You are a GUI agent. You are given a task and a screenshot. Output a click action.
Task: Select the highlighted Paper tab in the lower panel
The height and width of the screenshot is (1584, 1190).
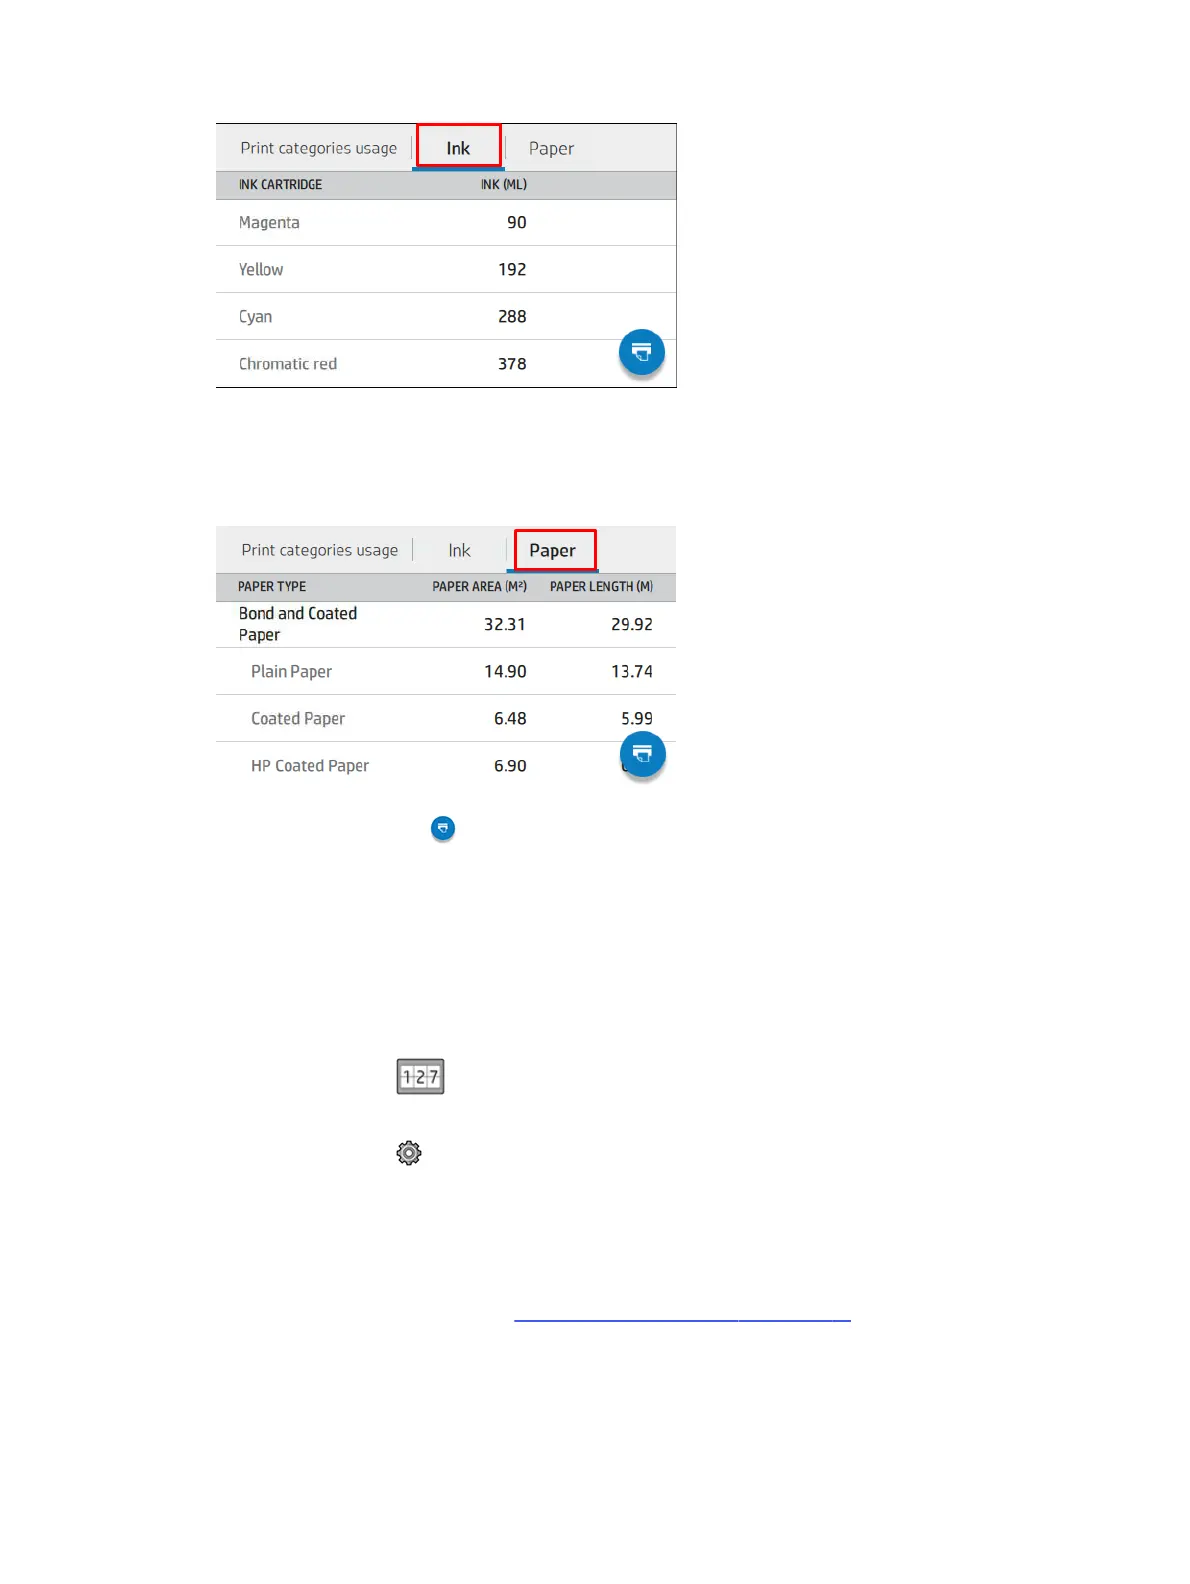point(553,550)
